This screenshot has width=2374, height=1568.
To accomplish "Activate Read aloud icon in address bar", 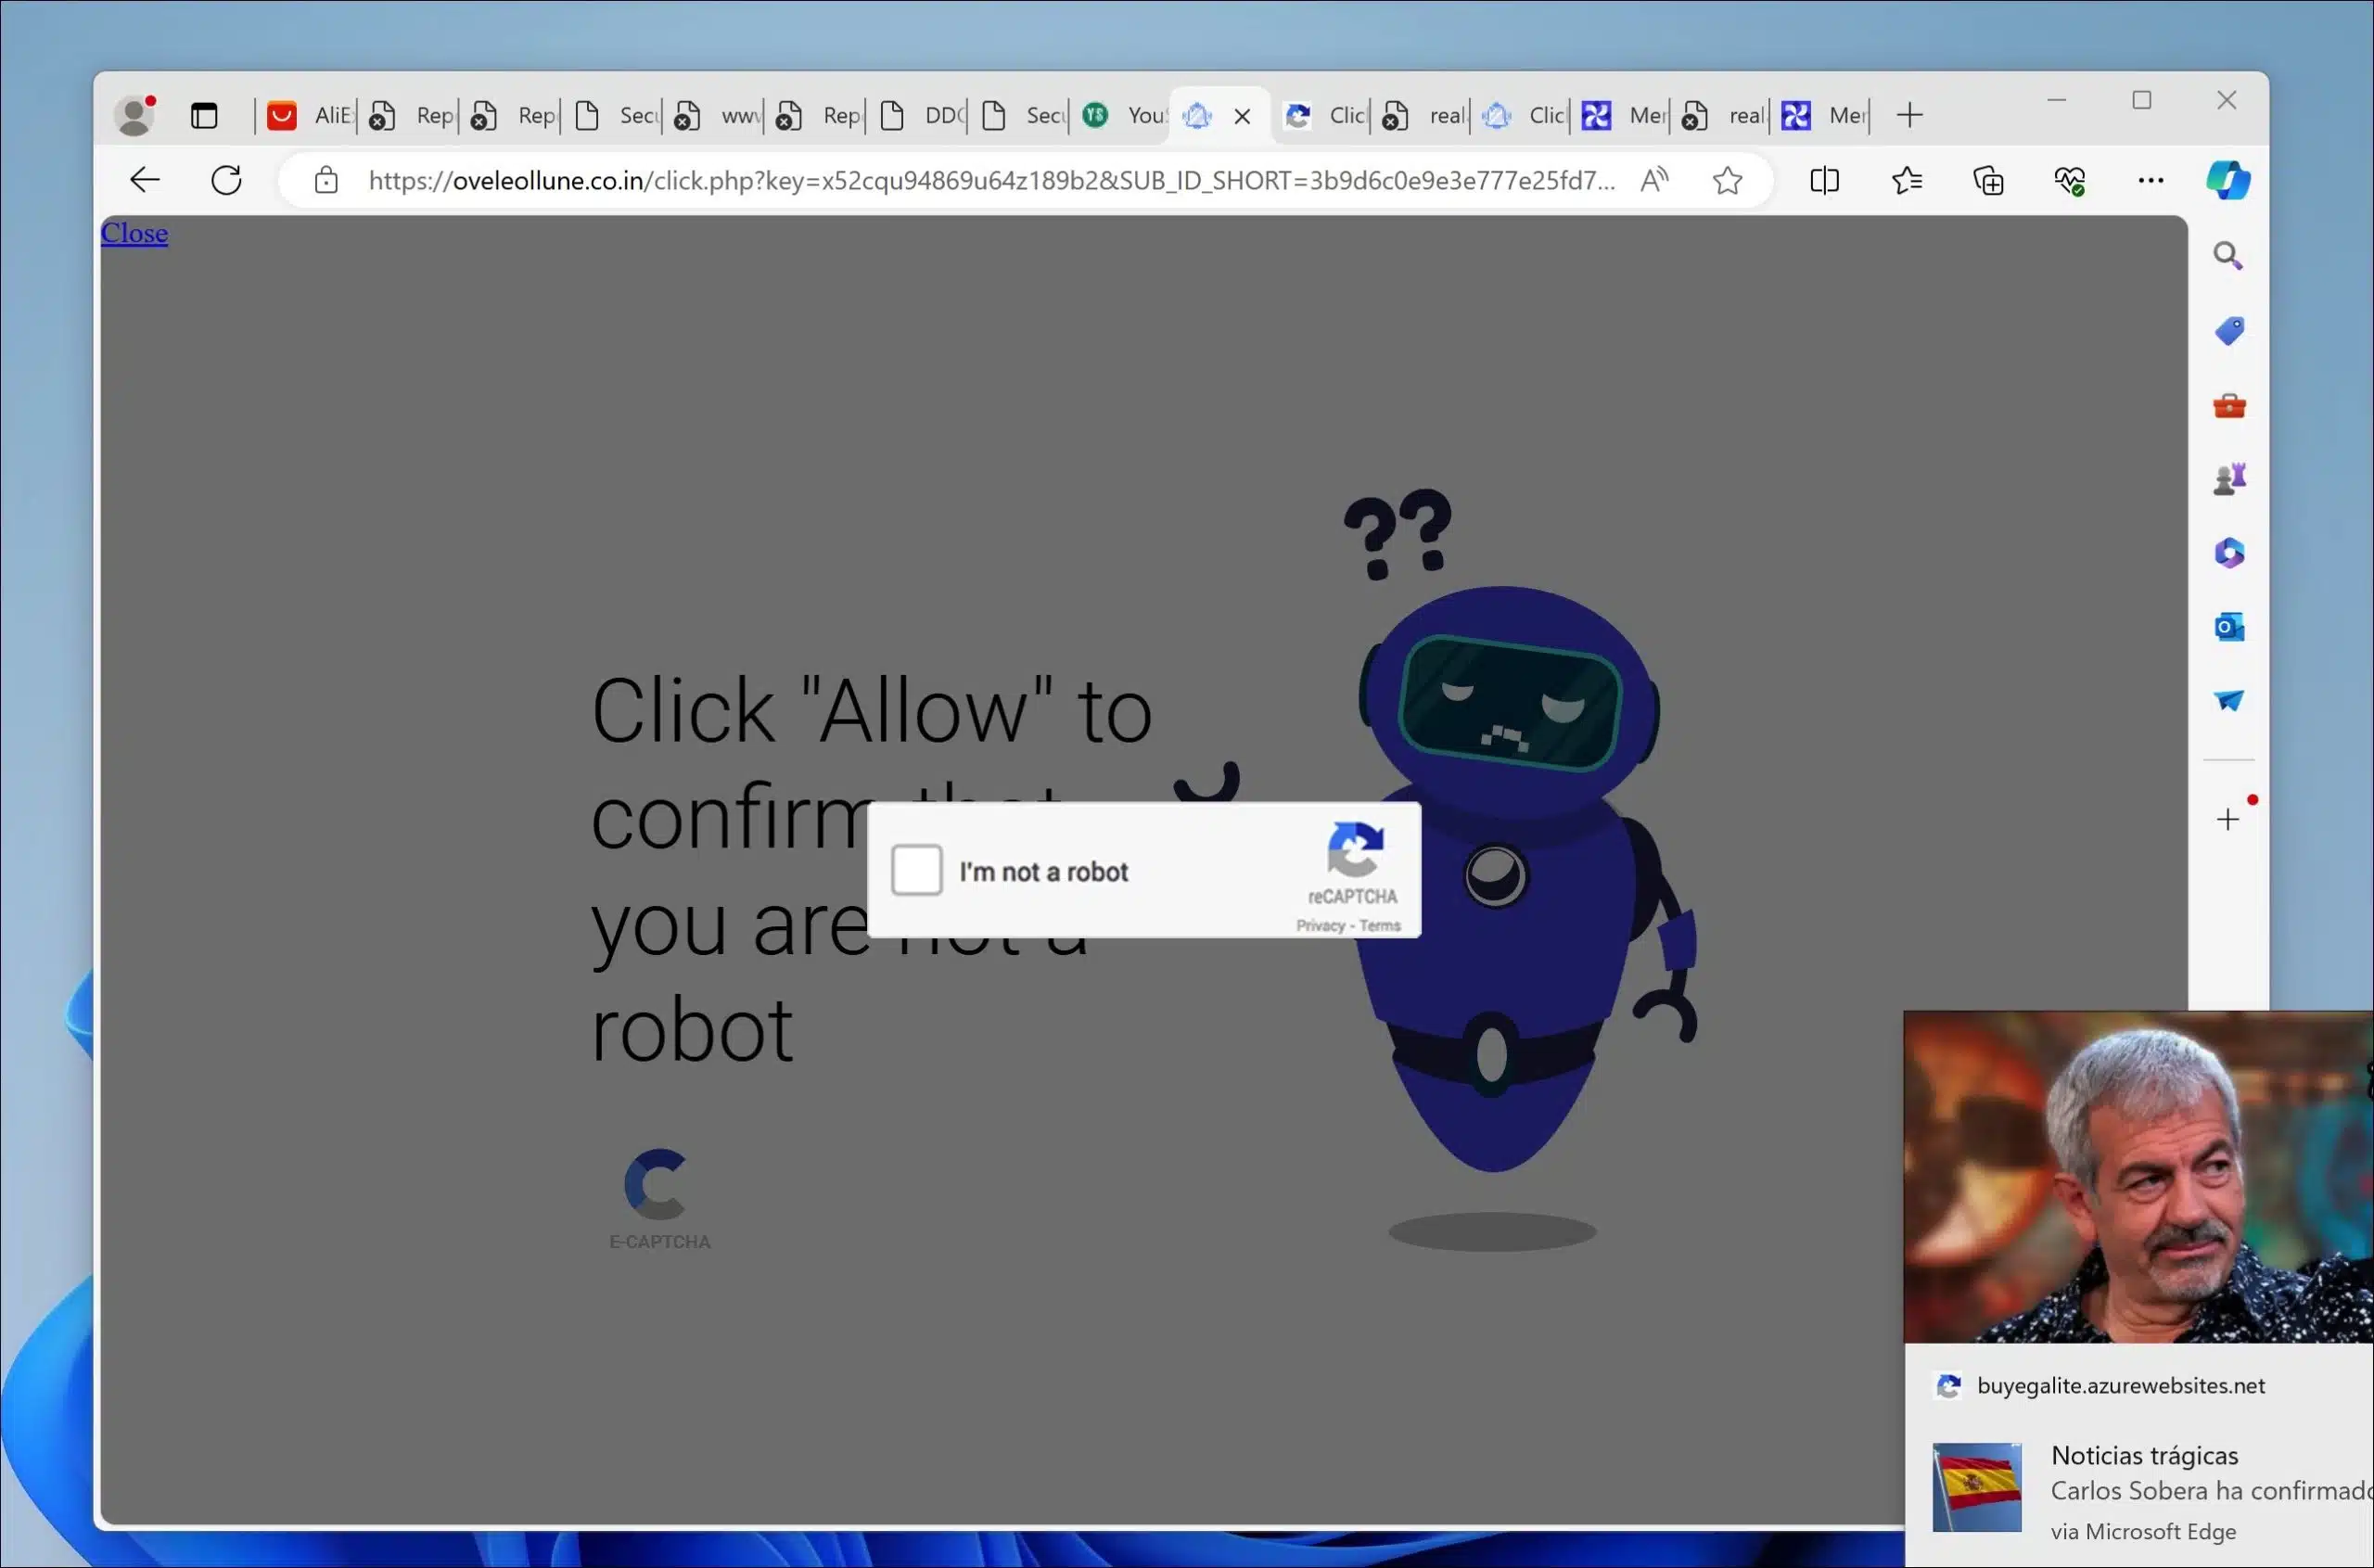I will pos(1654,180).
